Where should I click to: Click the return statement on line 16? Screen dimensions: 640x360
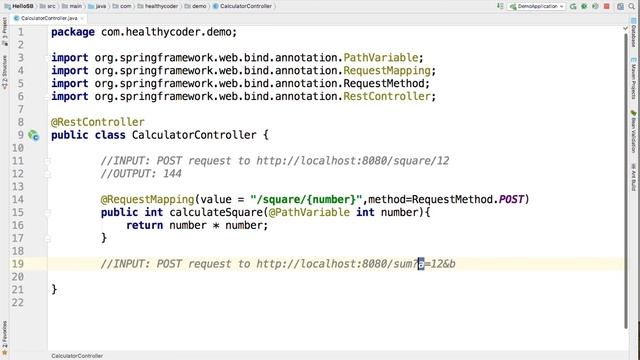197,225
